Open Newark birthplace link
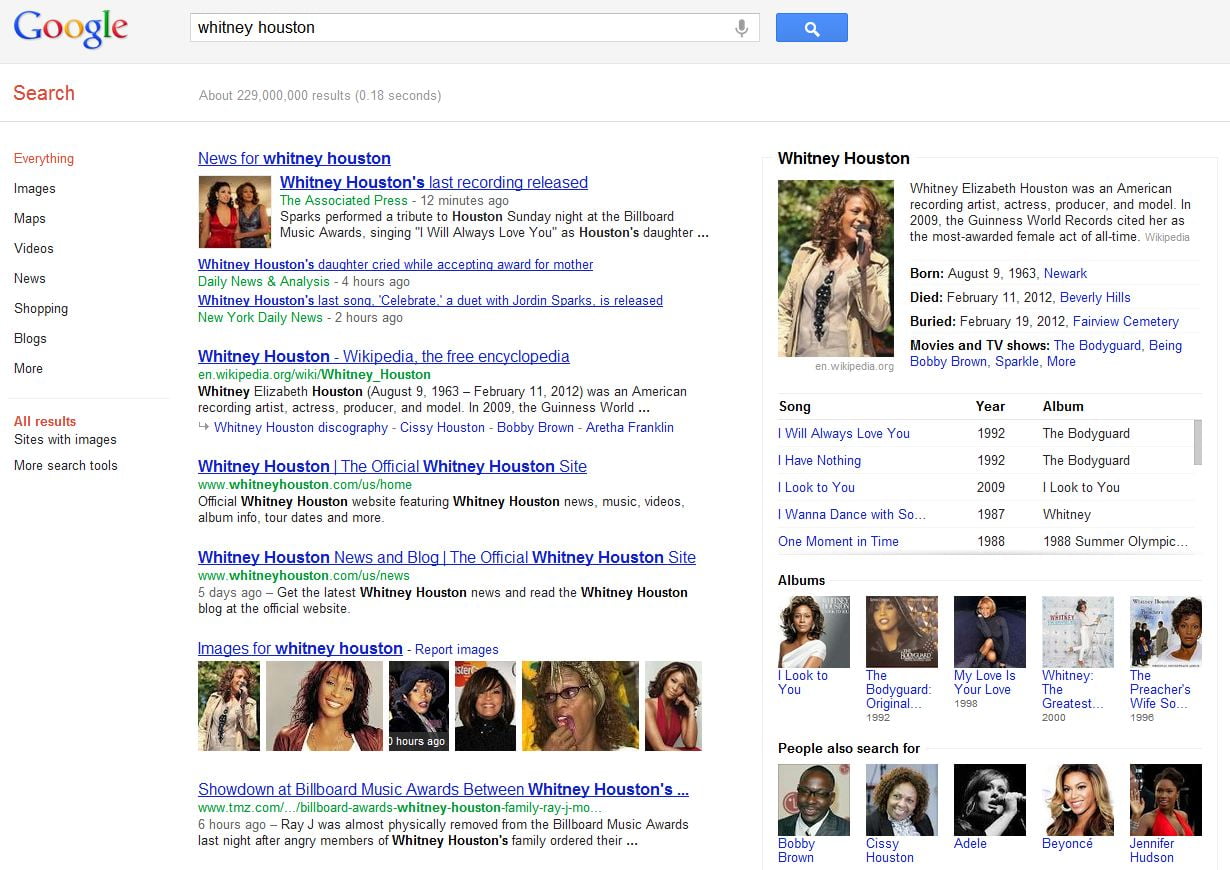The height and width of the screenshot is (870, 1230). 1065,273
